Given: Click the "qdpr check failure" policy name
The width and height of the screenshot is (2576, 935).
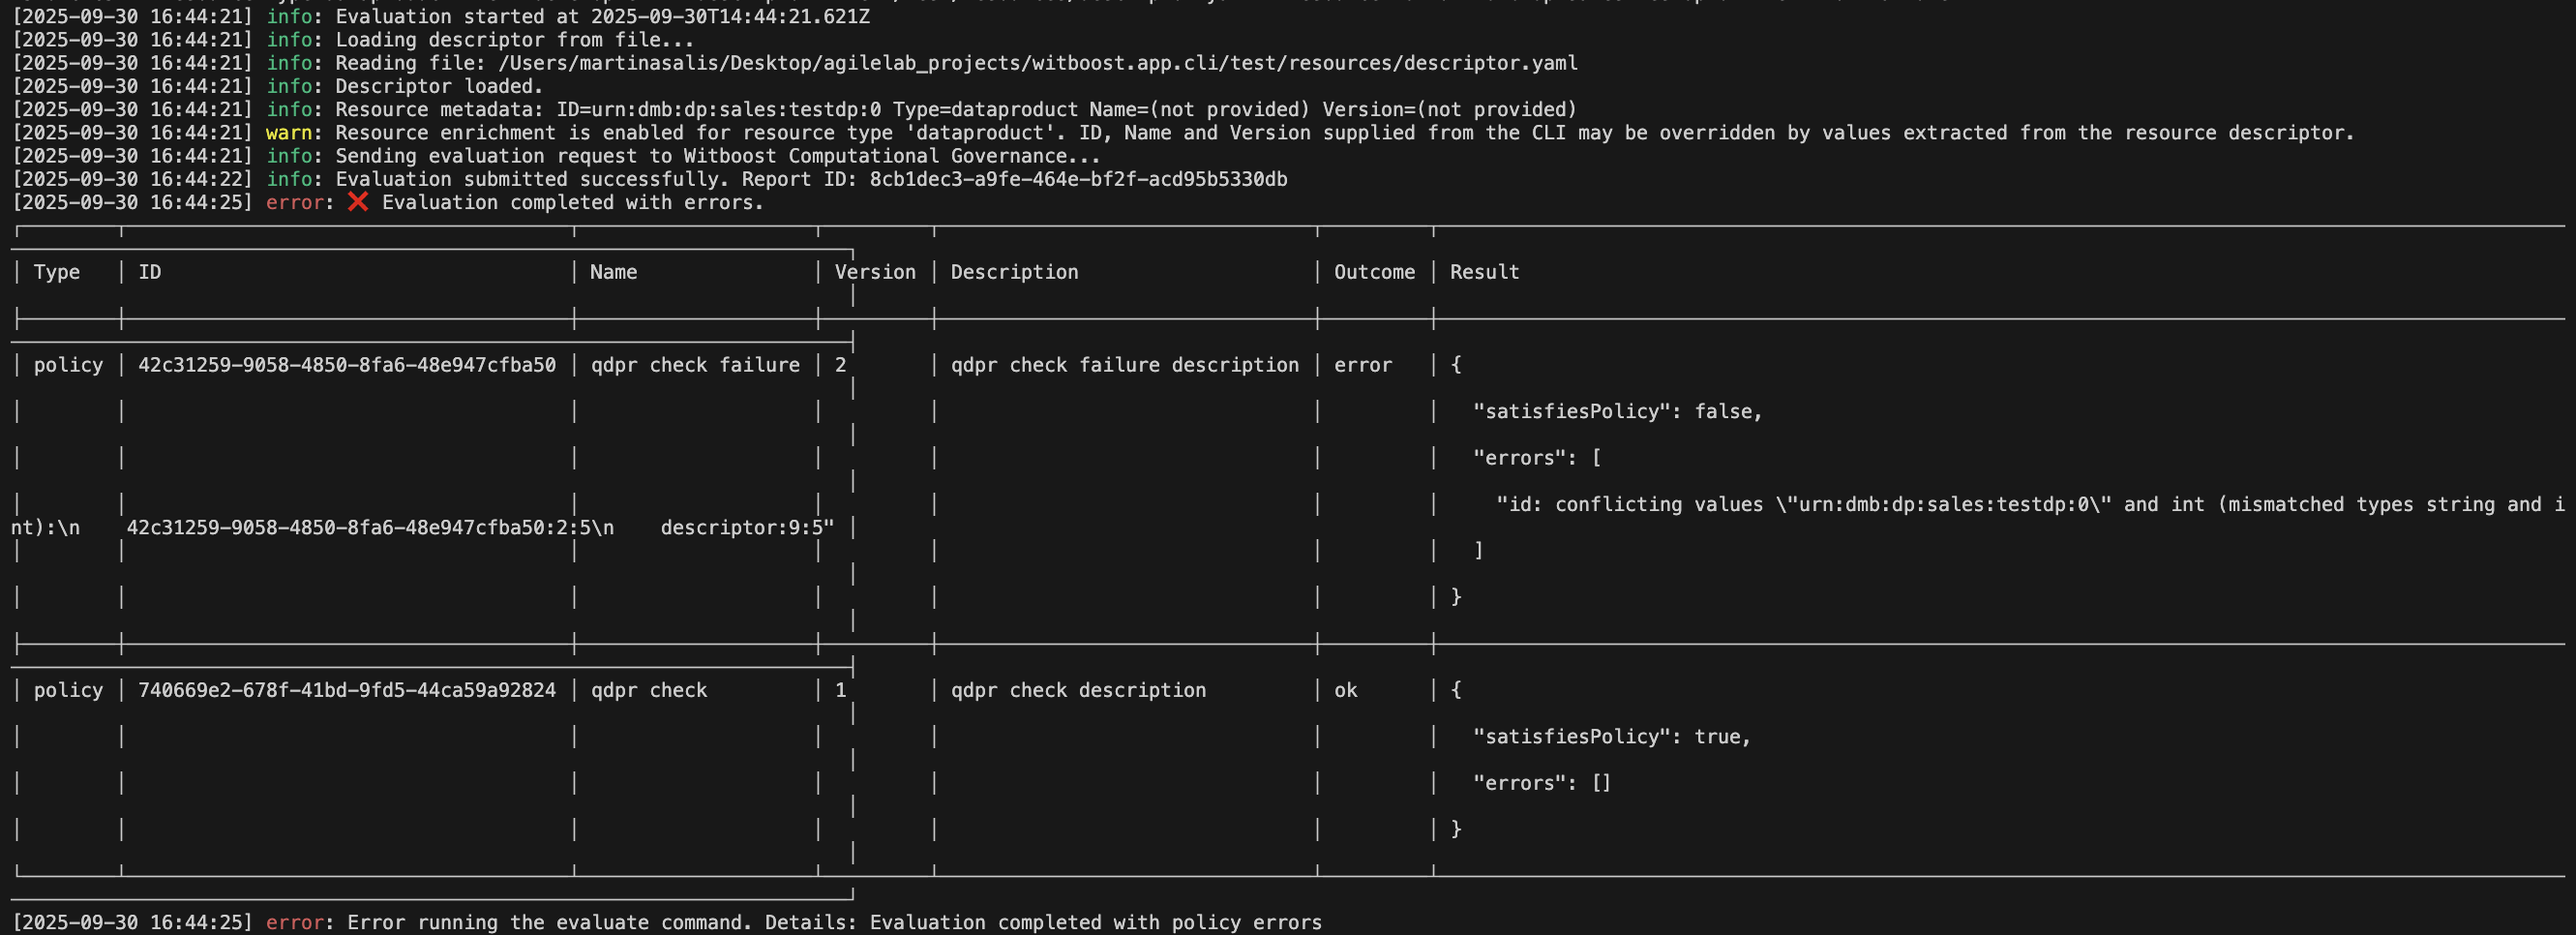Looking at the screenshot, I should 695,365.
